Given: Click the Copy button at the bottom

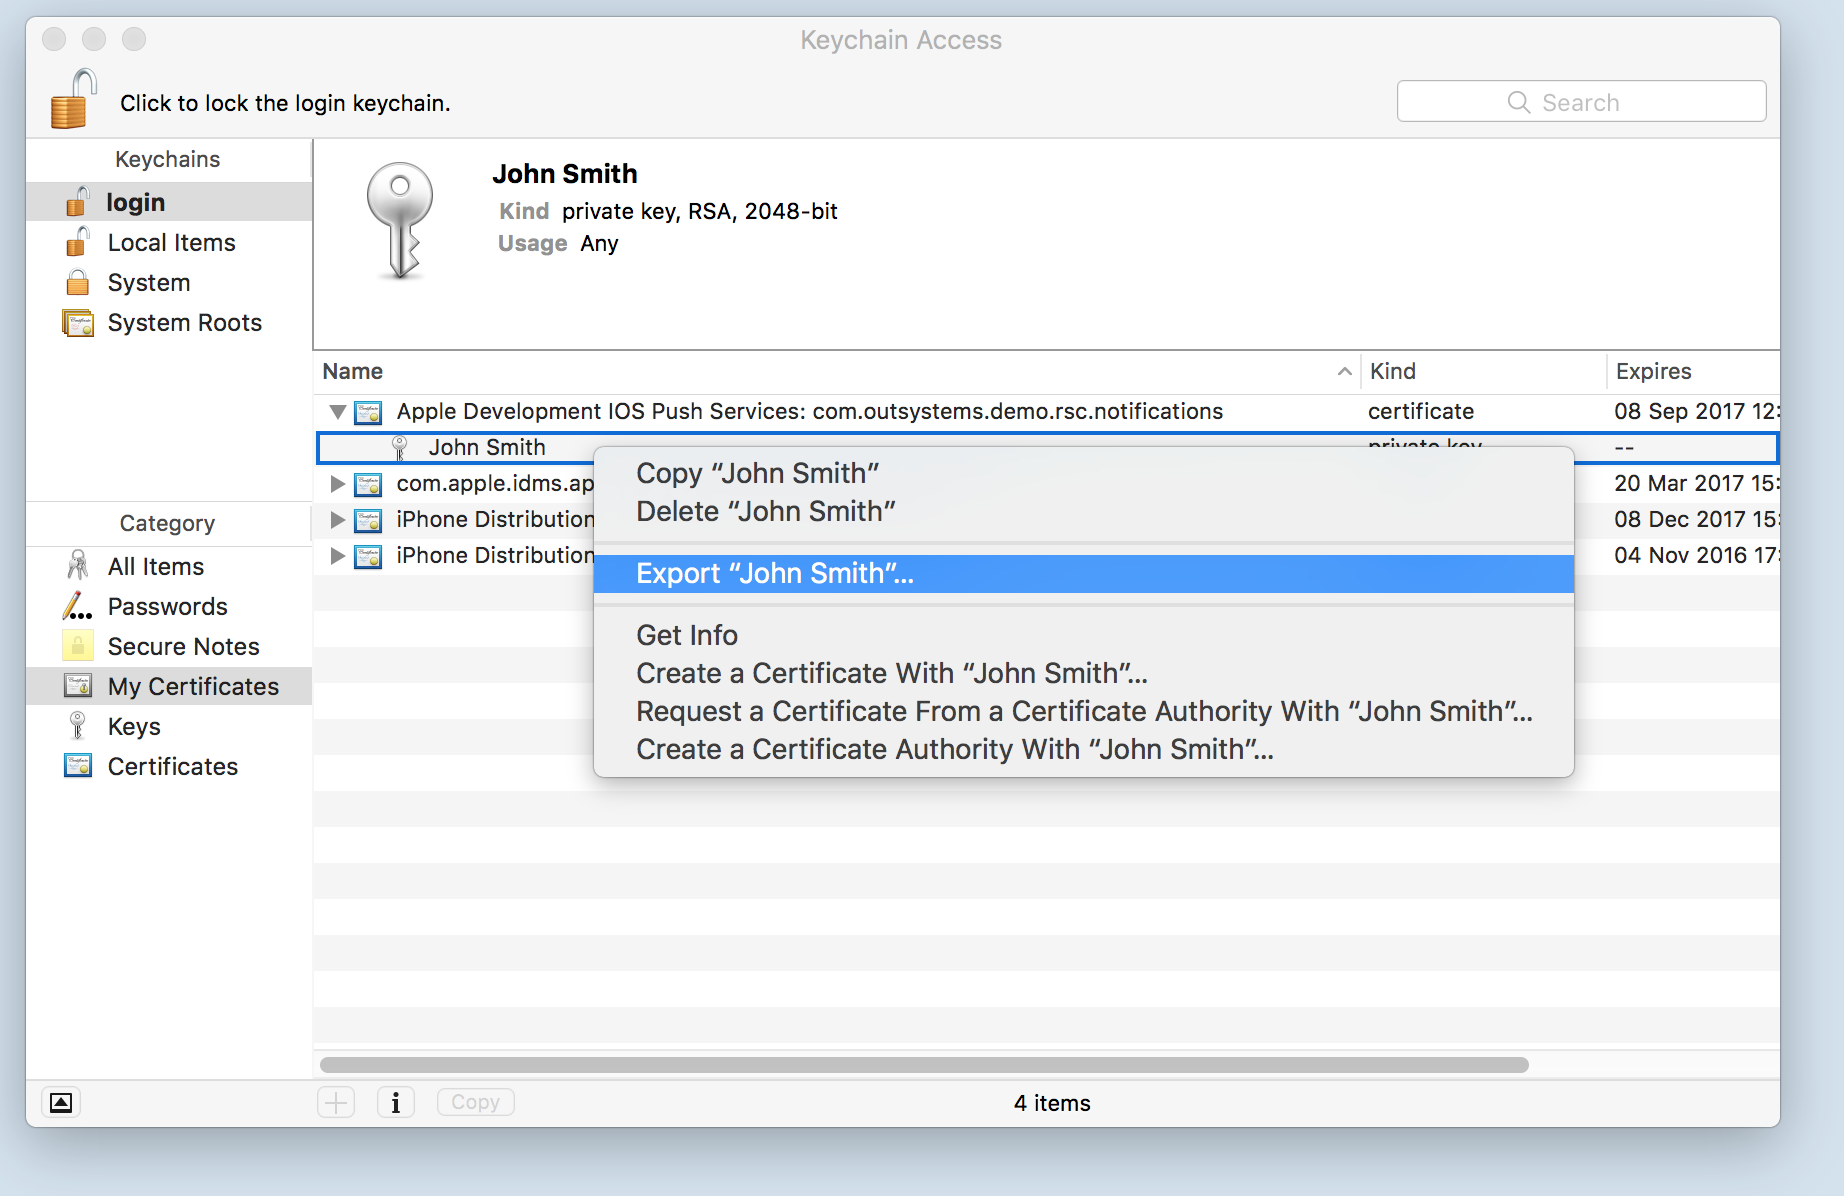Looking at the screenshot, I should 475,1101.
